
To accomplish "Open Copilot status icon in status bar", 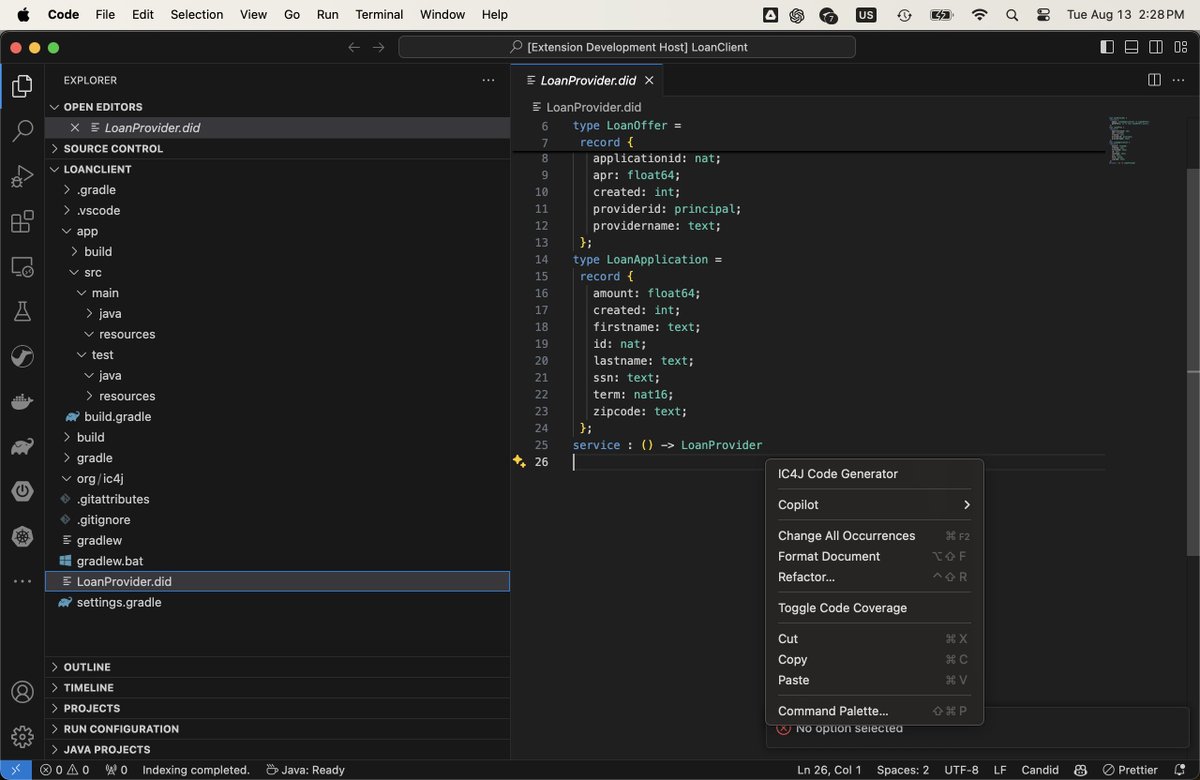I will click(1081, 770).
